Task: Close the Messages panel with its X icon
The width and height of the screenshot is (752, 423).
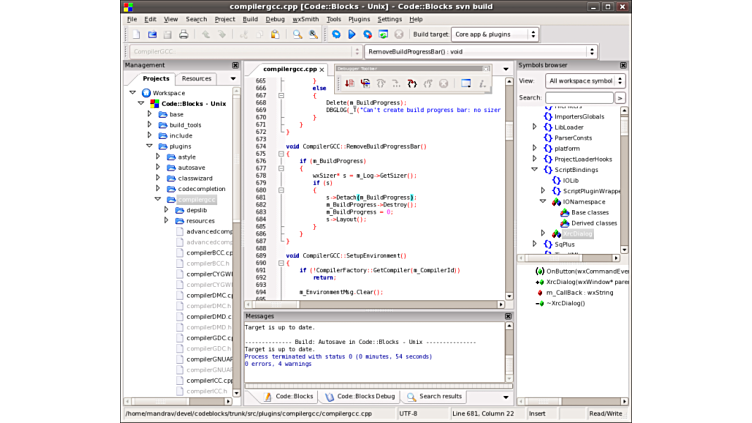Action: pos(508,316)
